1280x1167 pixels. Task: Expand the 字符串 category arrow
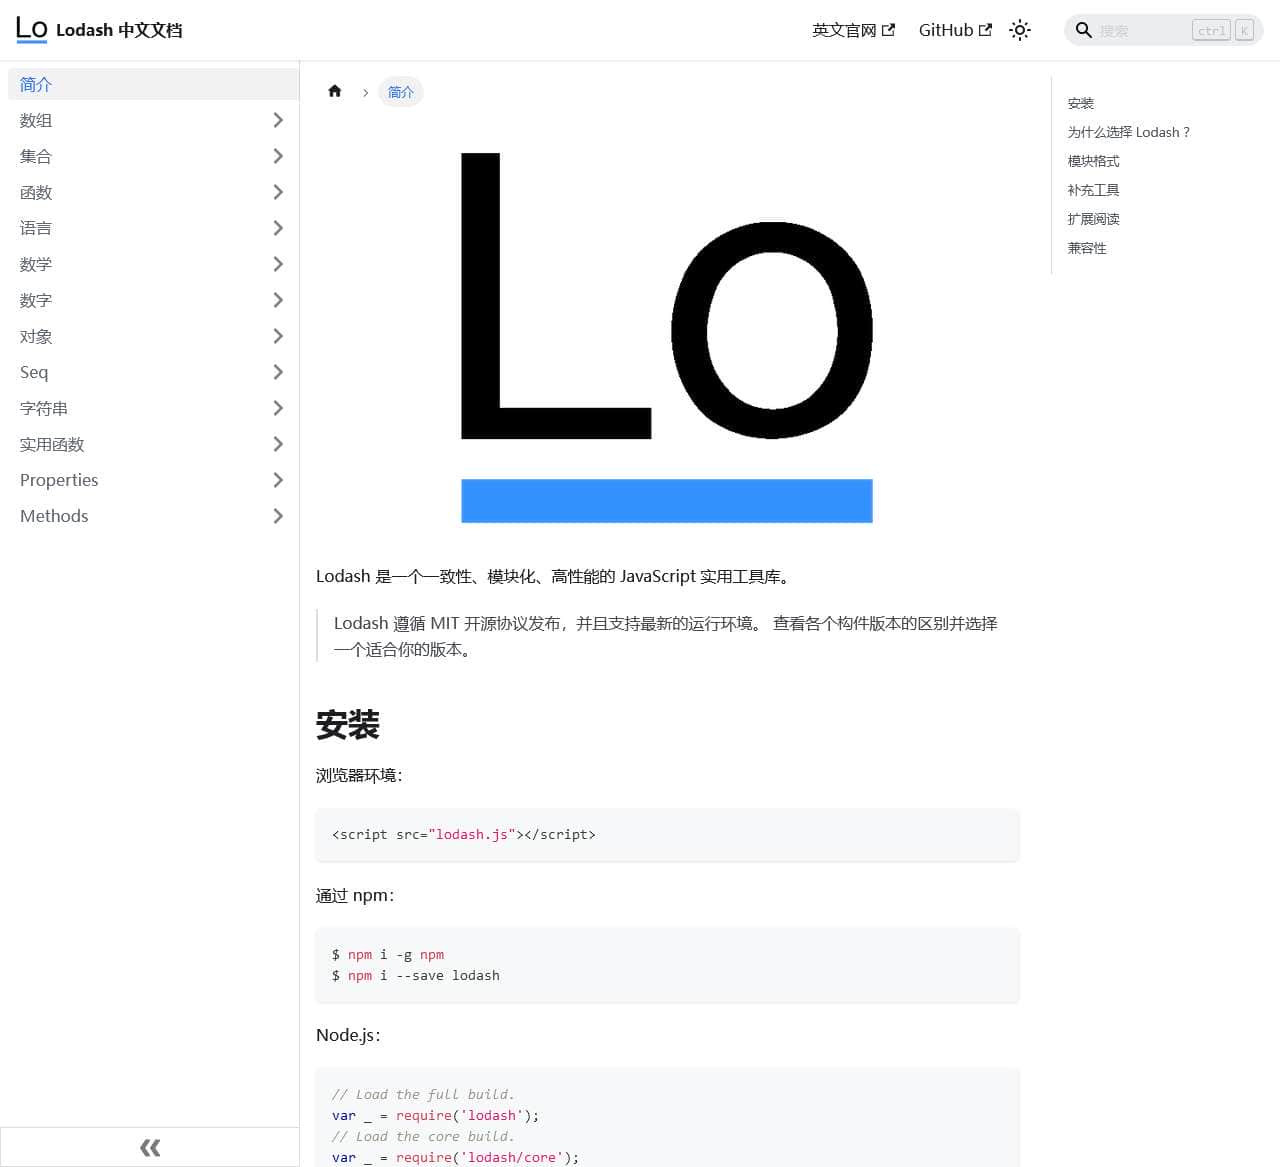coord(278,408)
